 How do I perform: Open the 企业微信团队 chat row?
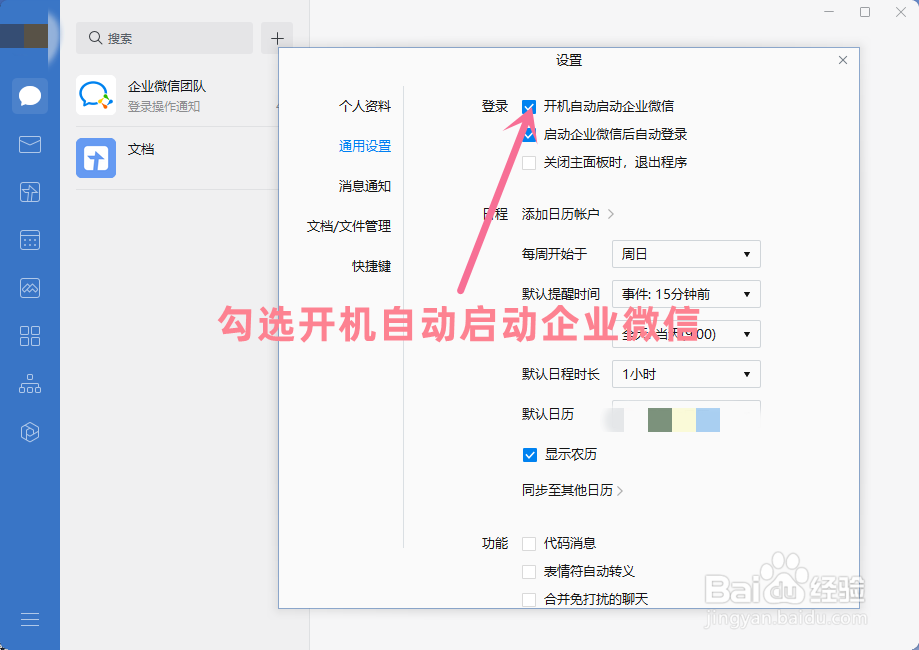(177, 95)
